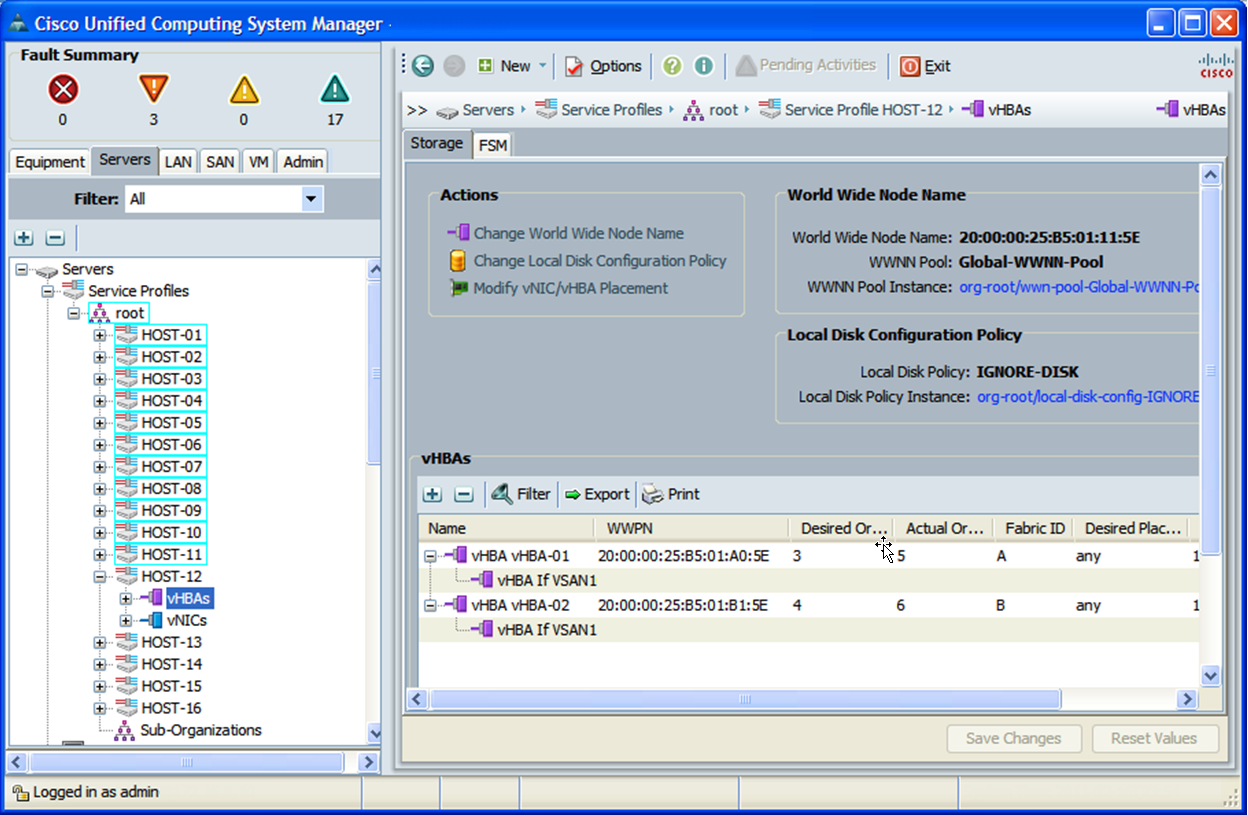The image size is (1248, 815).
Task: Expand the vNICs node under HOST-12
Action: [126, 621]
